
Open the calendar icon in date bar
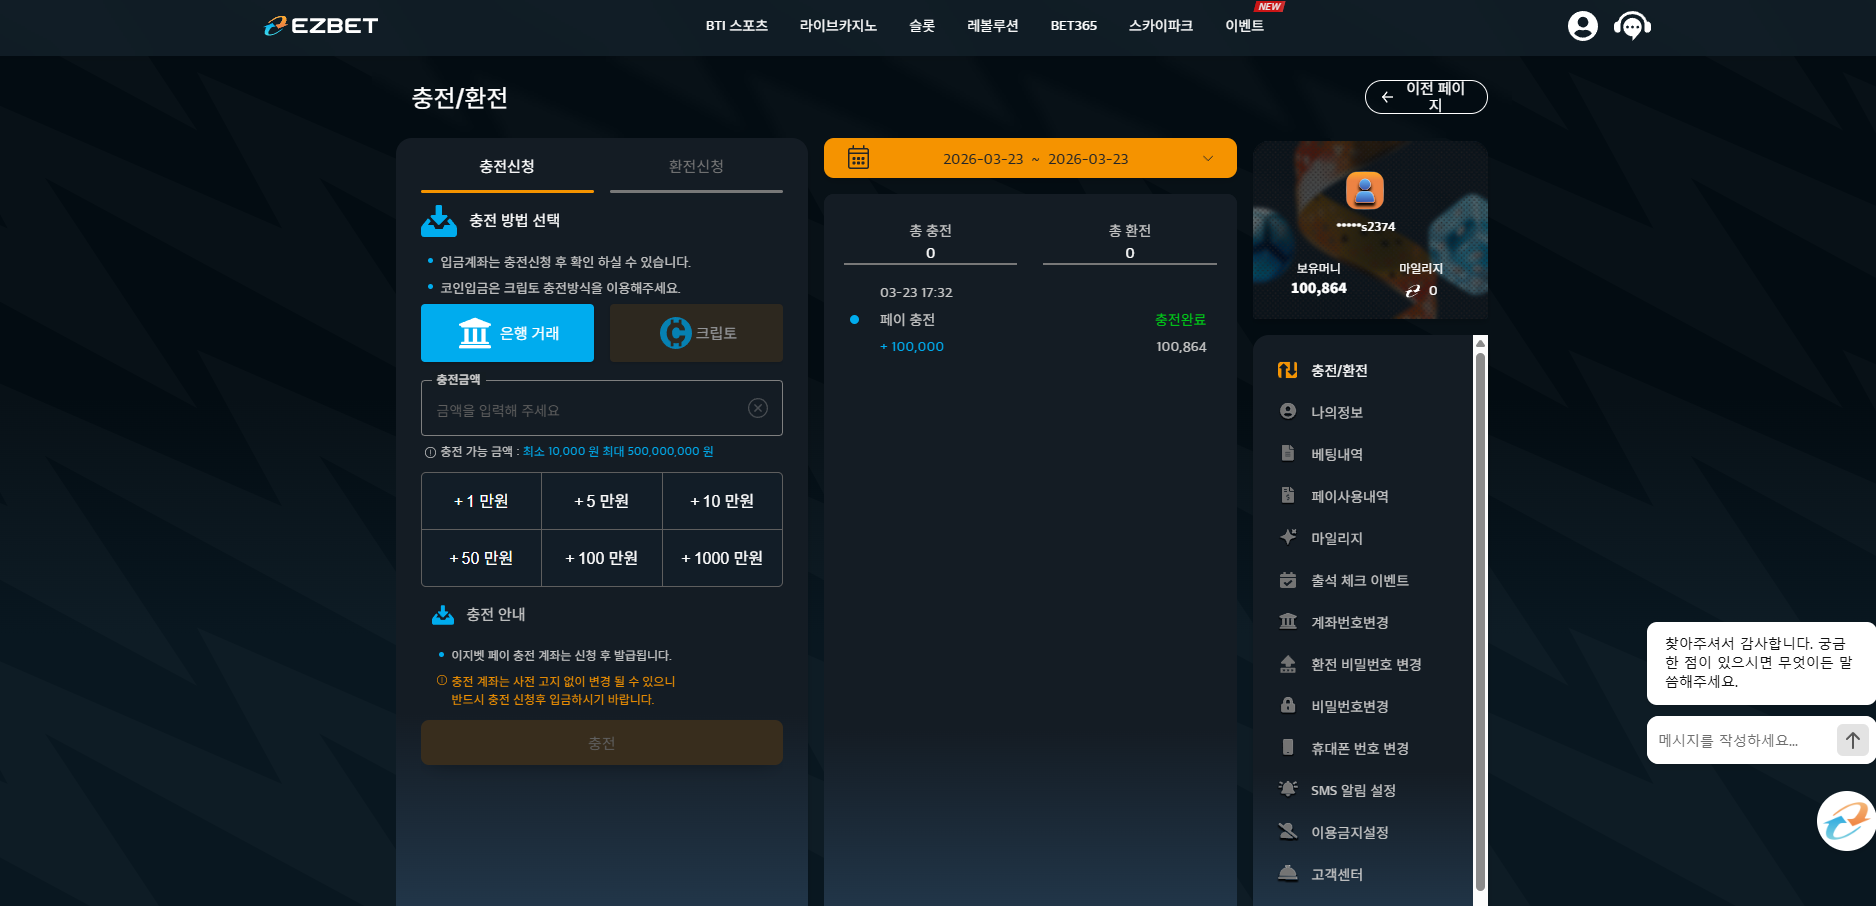(858, 158)
